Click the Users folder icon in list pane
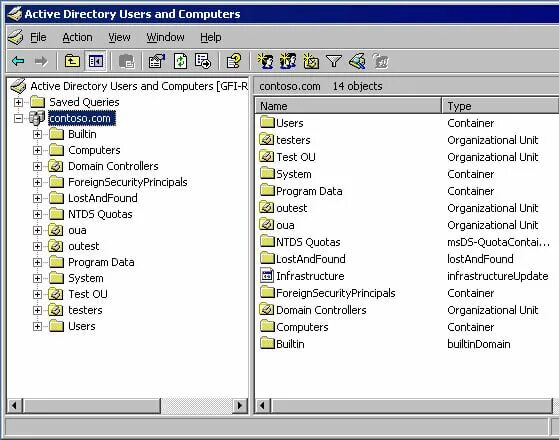 pyautogui.click(x=267, y=122)
